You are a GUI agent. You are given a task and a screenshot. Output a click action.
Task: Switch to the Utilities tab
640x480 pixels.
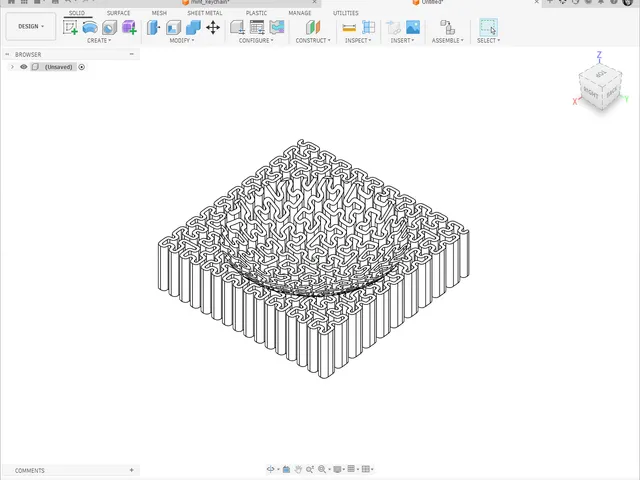coord(346,13)
